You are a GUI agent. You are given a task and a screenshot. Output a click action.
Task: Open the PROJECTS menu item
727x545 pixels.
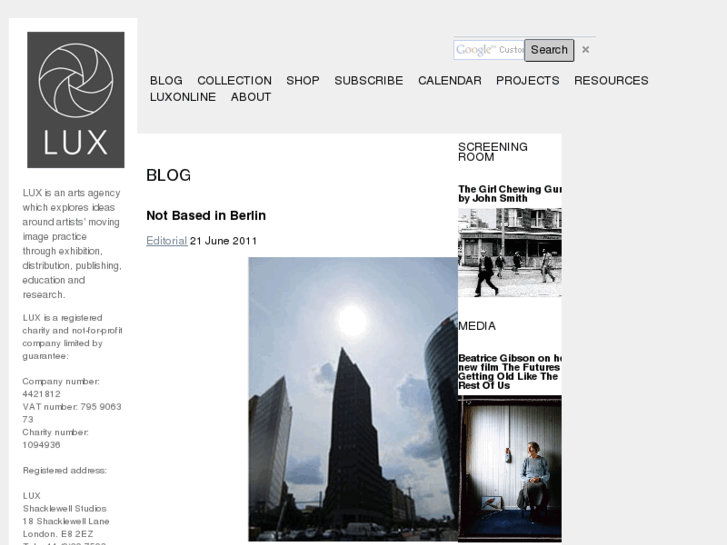[528, 81]
